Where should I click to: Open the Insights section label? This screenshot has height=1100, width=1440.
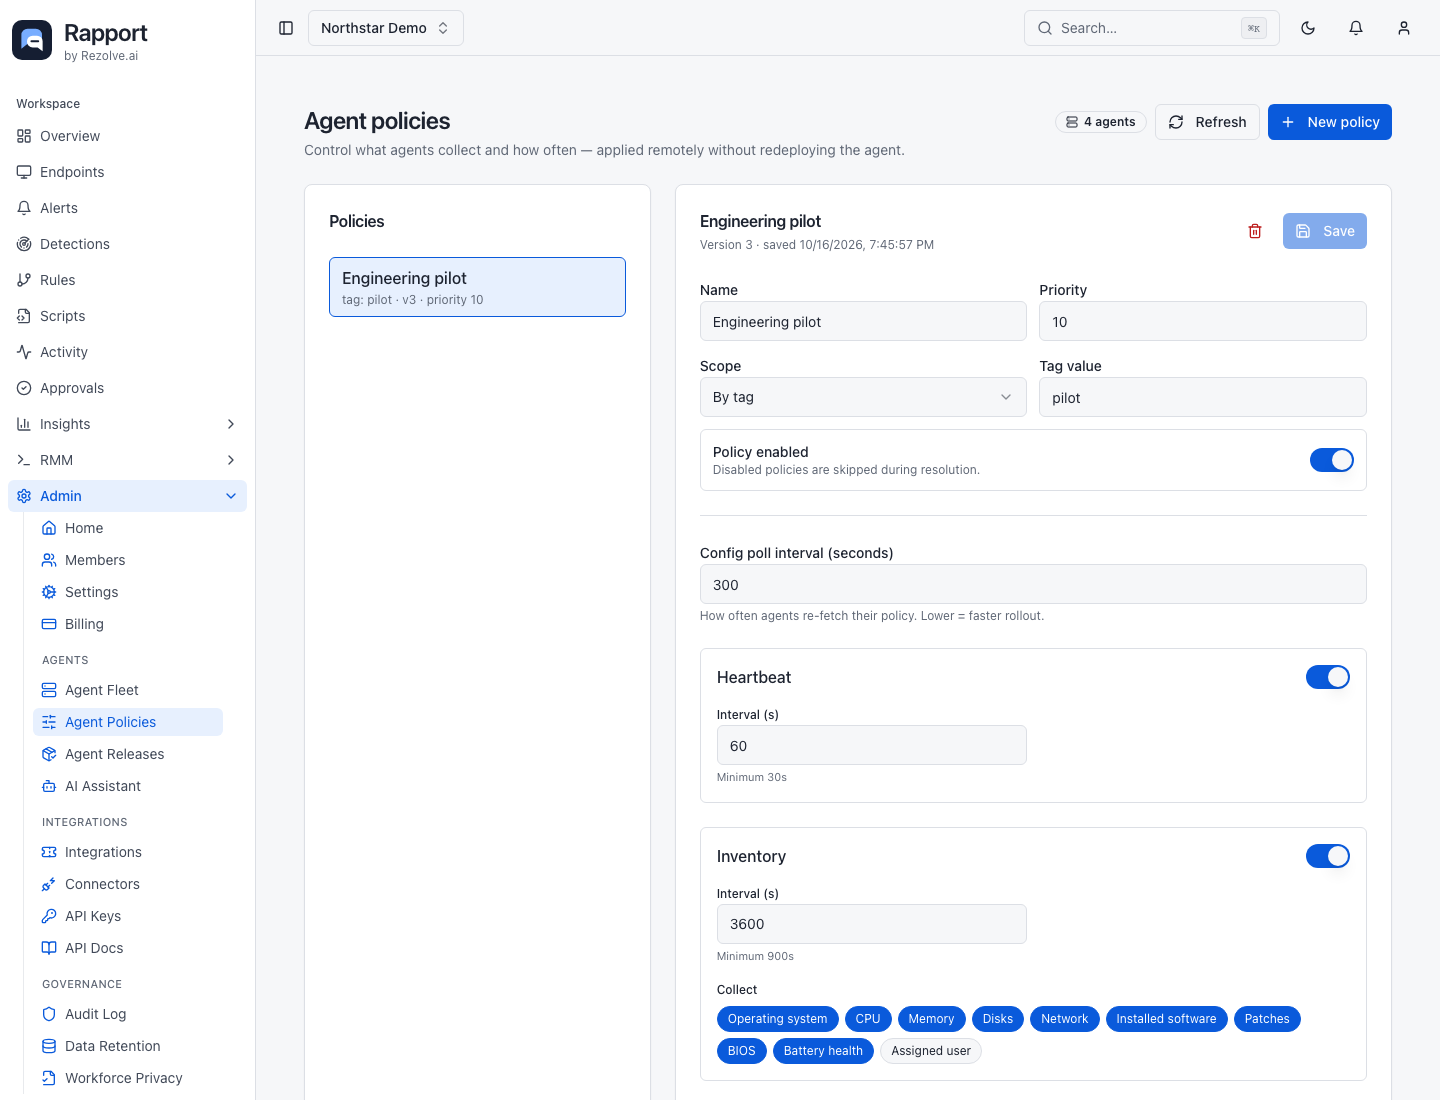point(65,424)
